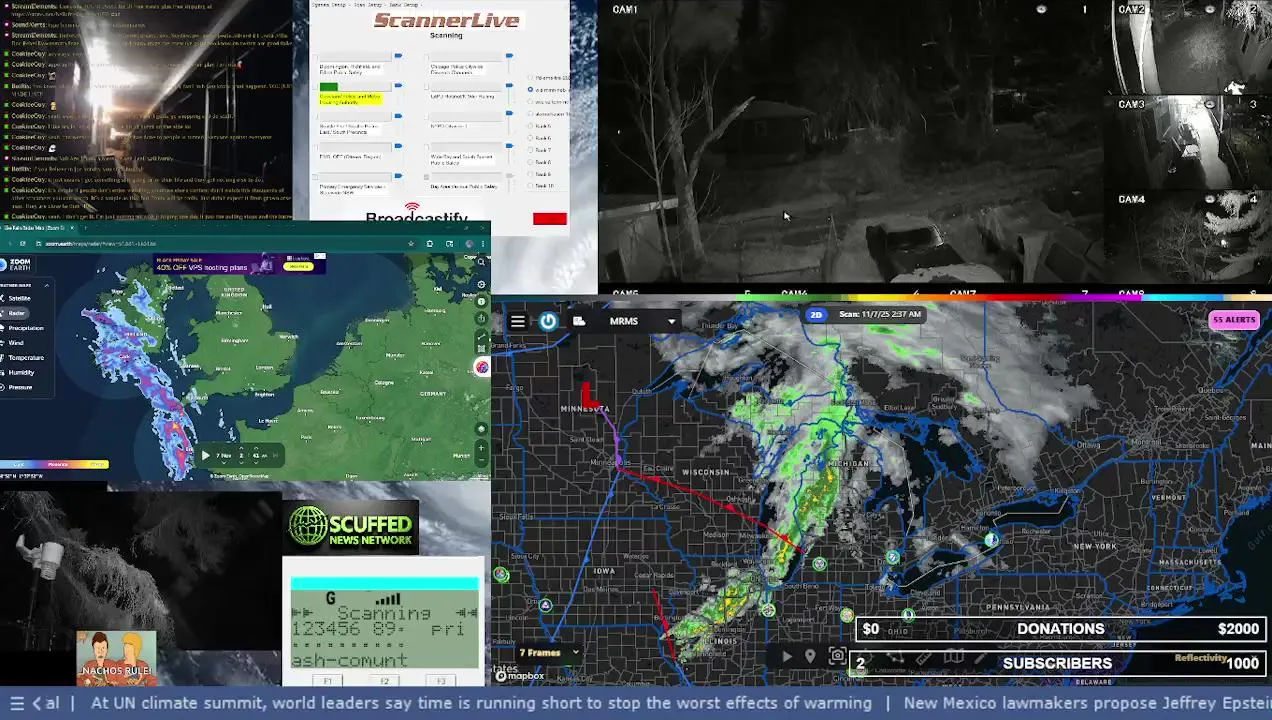Open Zoom Earth settings gear icon
Screen dimensions: 1272x720
pos(481,284)
